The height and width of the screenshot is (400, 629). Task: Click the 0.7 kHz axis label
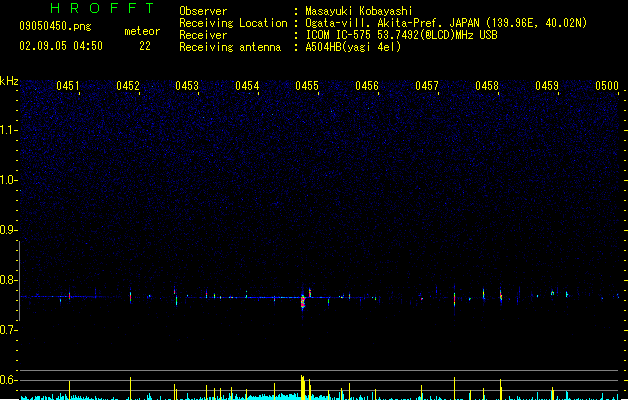point(8,330)
